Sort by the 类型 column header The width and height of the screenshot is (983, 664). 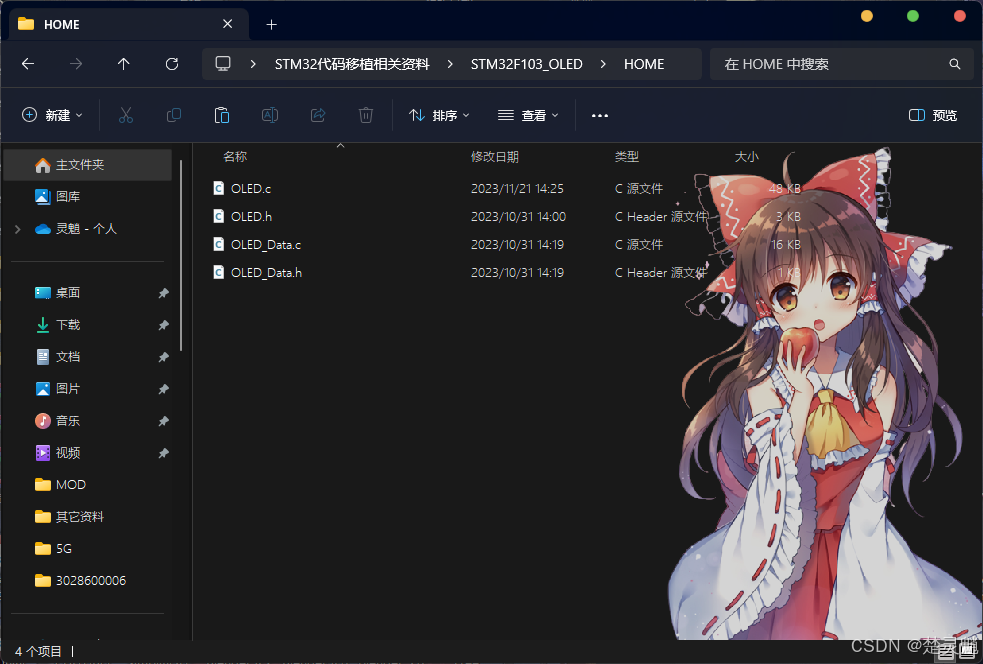coord(626,157)
